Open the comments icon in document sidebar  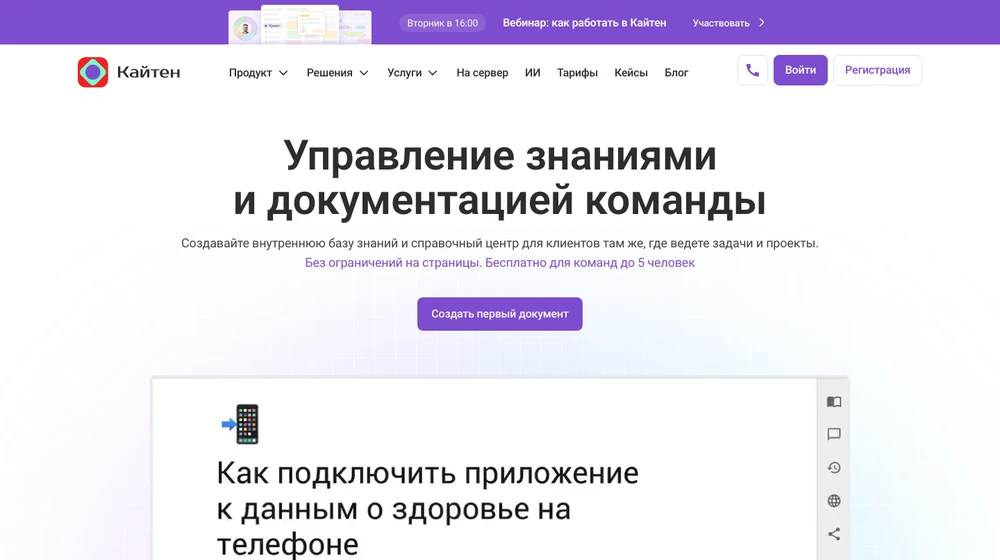[834, 434]
